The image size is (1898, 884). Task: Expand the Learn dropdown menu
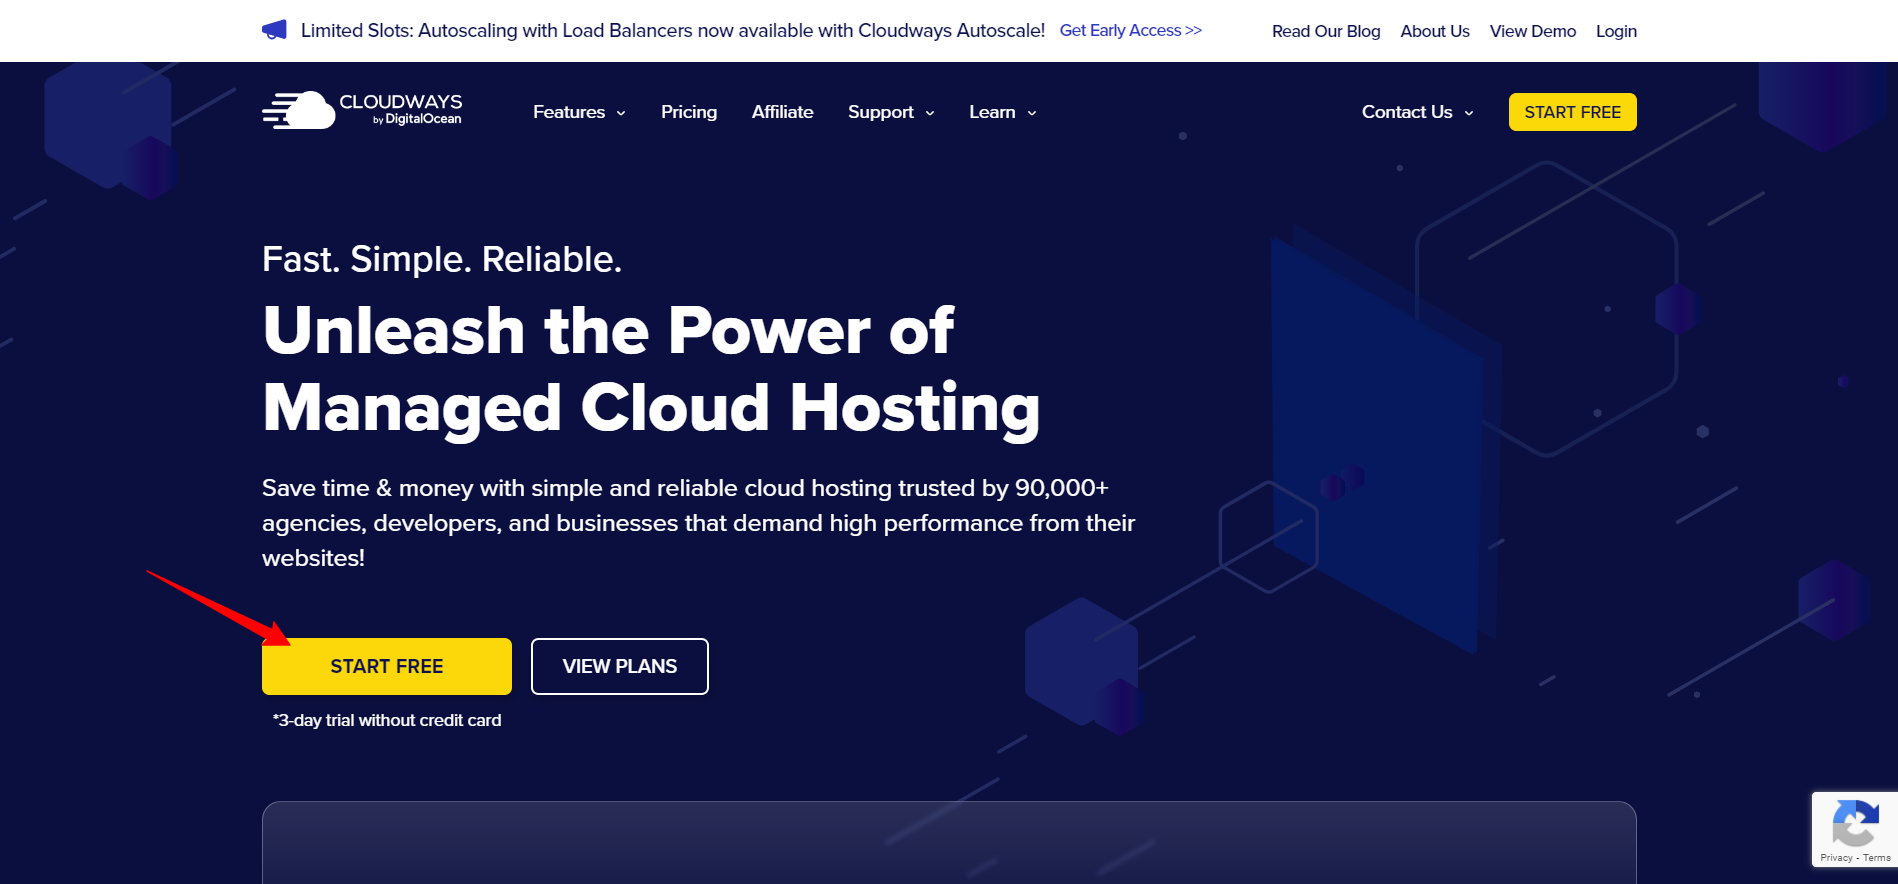(1003, 112)
